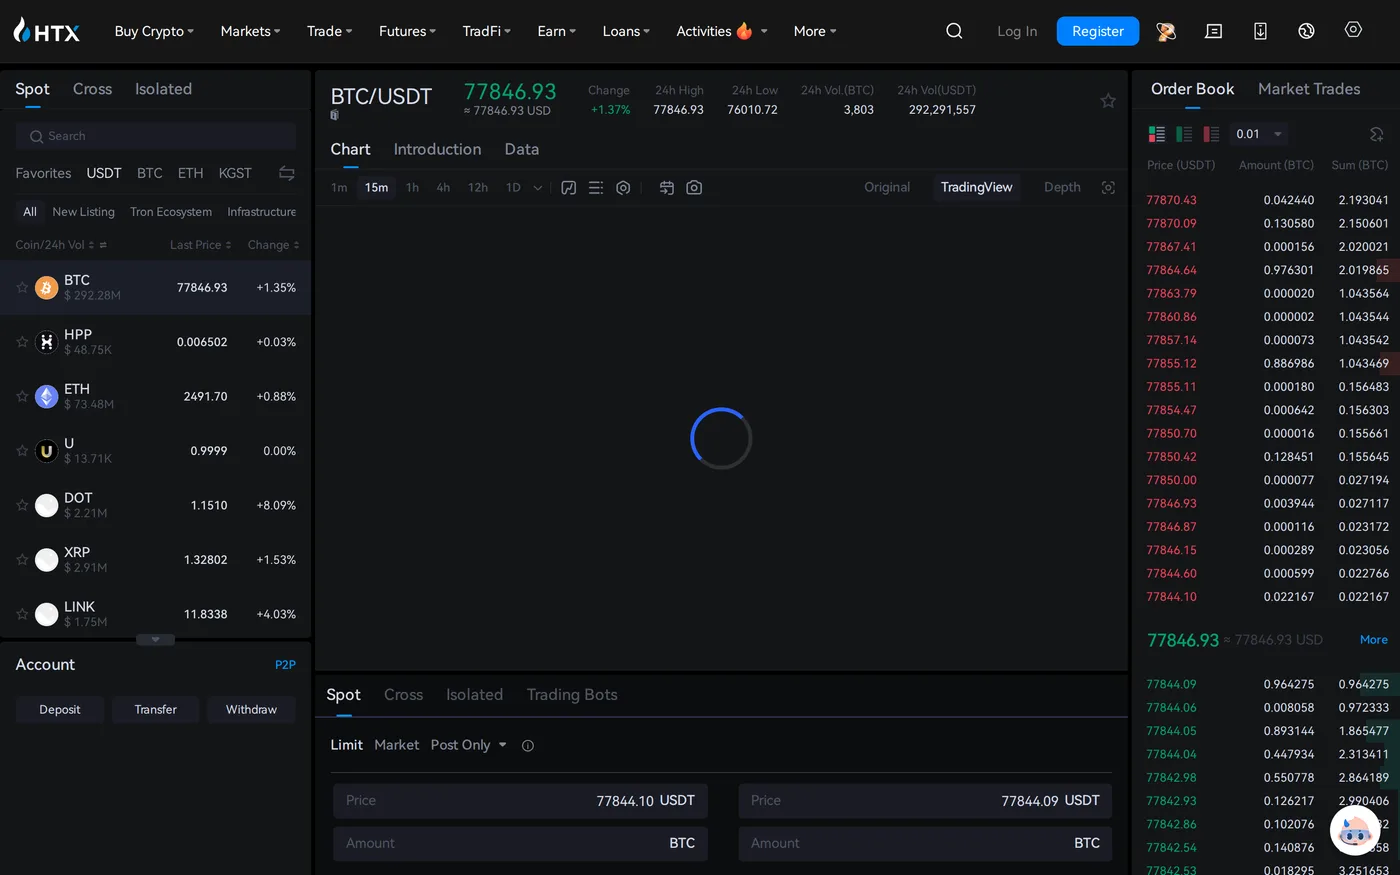Viewport: 1400px width, 875px height.
Task: Star ETH in the coin list
Action: [22, 397]
